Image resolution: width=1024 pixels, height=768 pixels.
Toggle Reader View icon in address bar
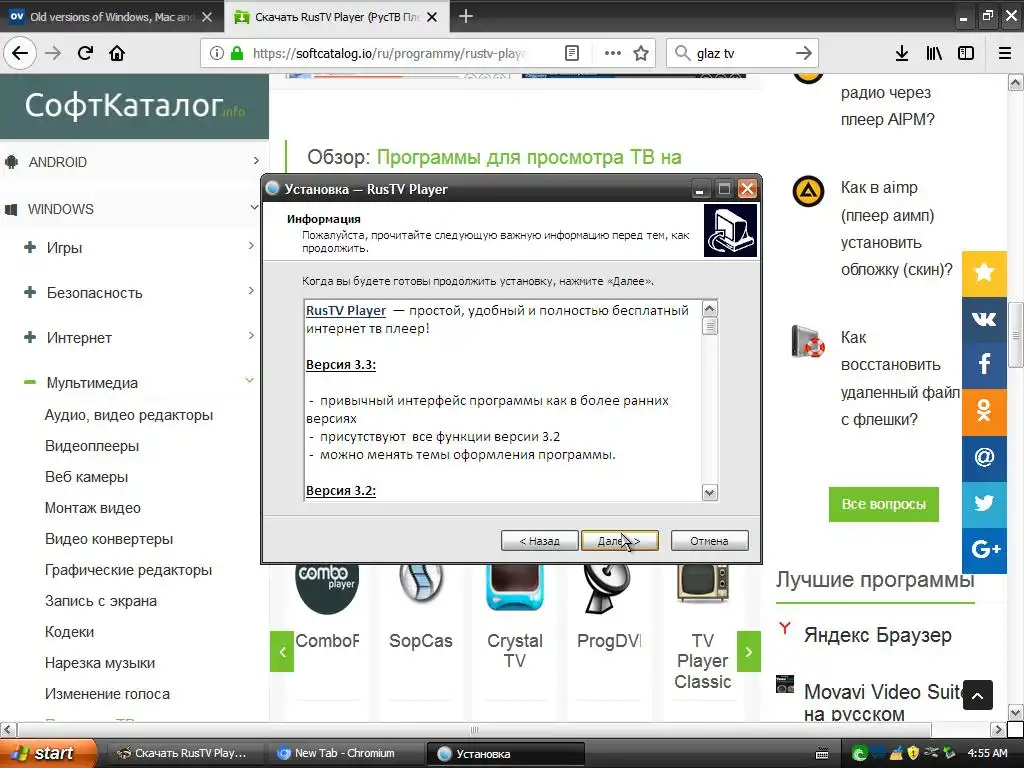(571, 53)
